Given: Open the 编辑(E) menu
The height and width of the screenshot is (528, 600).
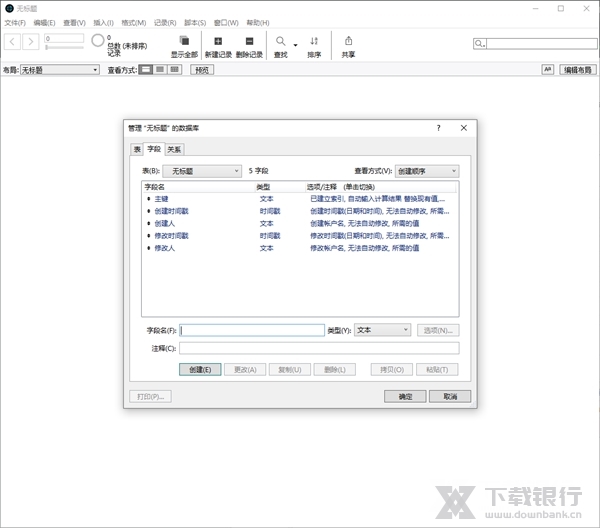Looking at the screenshot, I should point(44,23).
